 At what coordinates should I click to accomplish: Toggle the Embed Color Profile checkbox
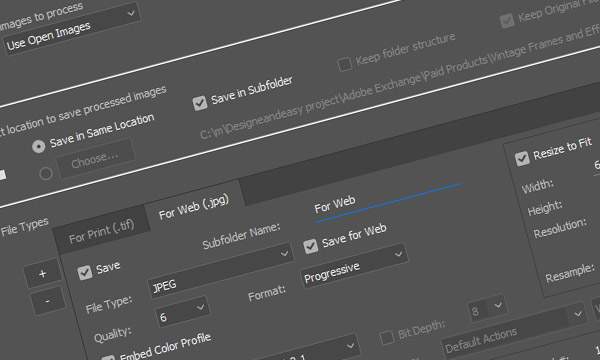click(108, 359)
